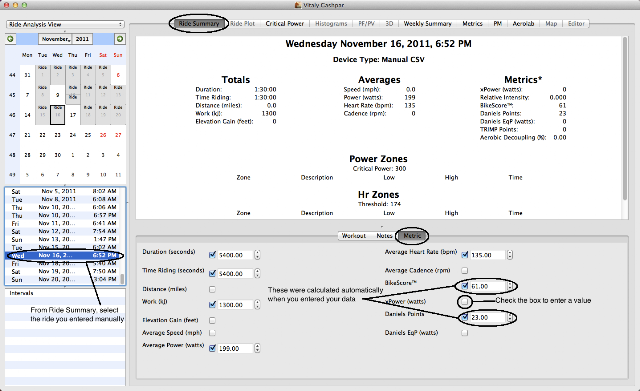Select calendar day 9 in week 45

click(58, 95)
